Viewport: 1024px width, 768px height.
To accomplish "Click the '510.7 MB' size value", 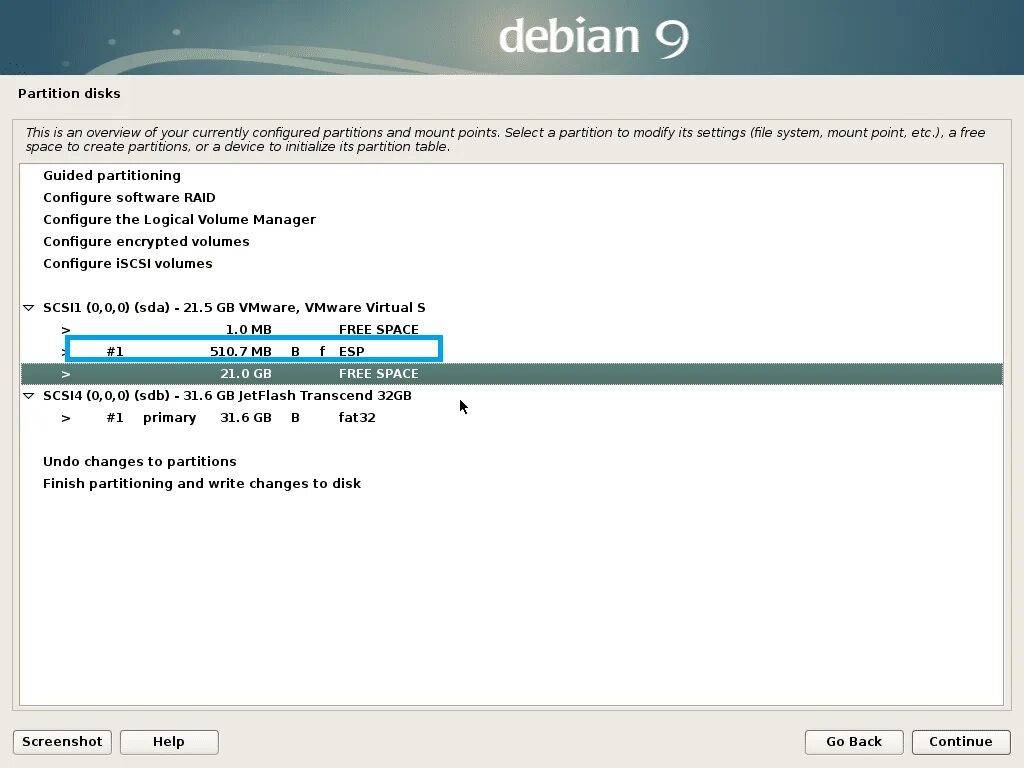I will 241,352.
